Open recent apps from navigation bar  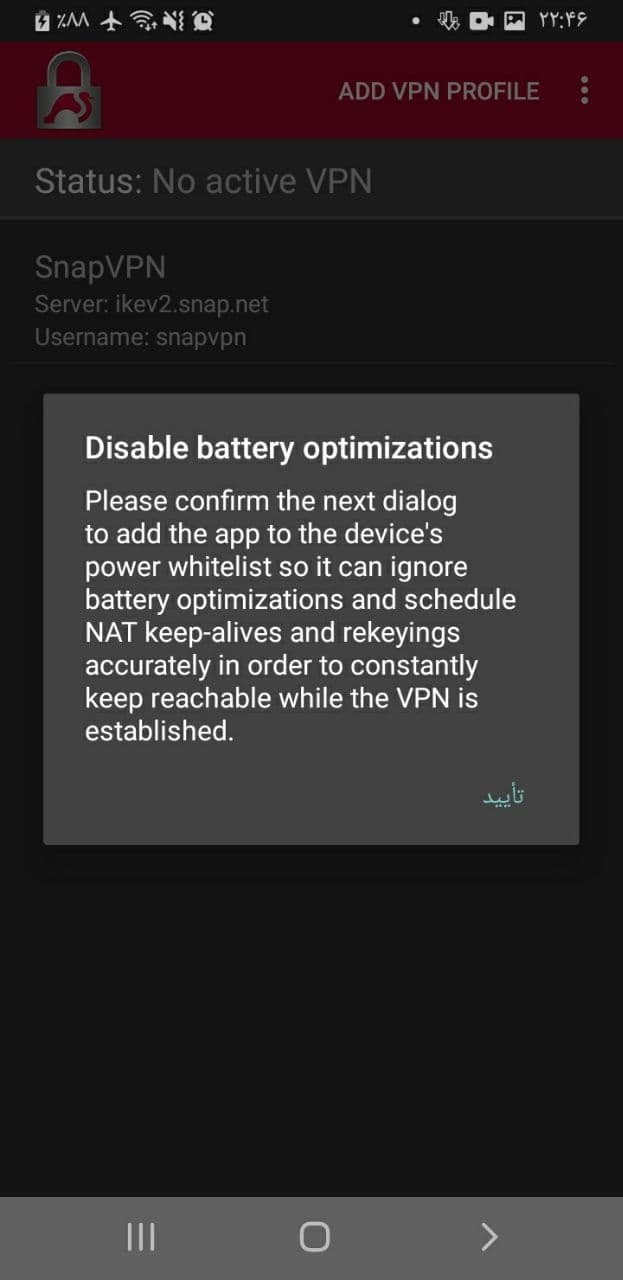pos(141,1238)
